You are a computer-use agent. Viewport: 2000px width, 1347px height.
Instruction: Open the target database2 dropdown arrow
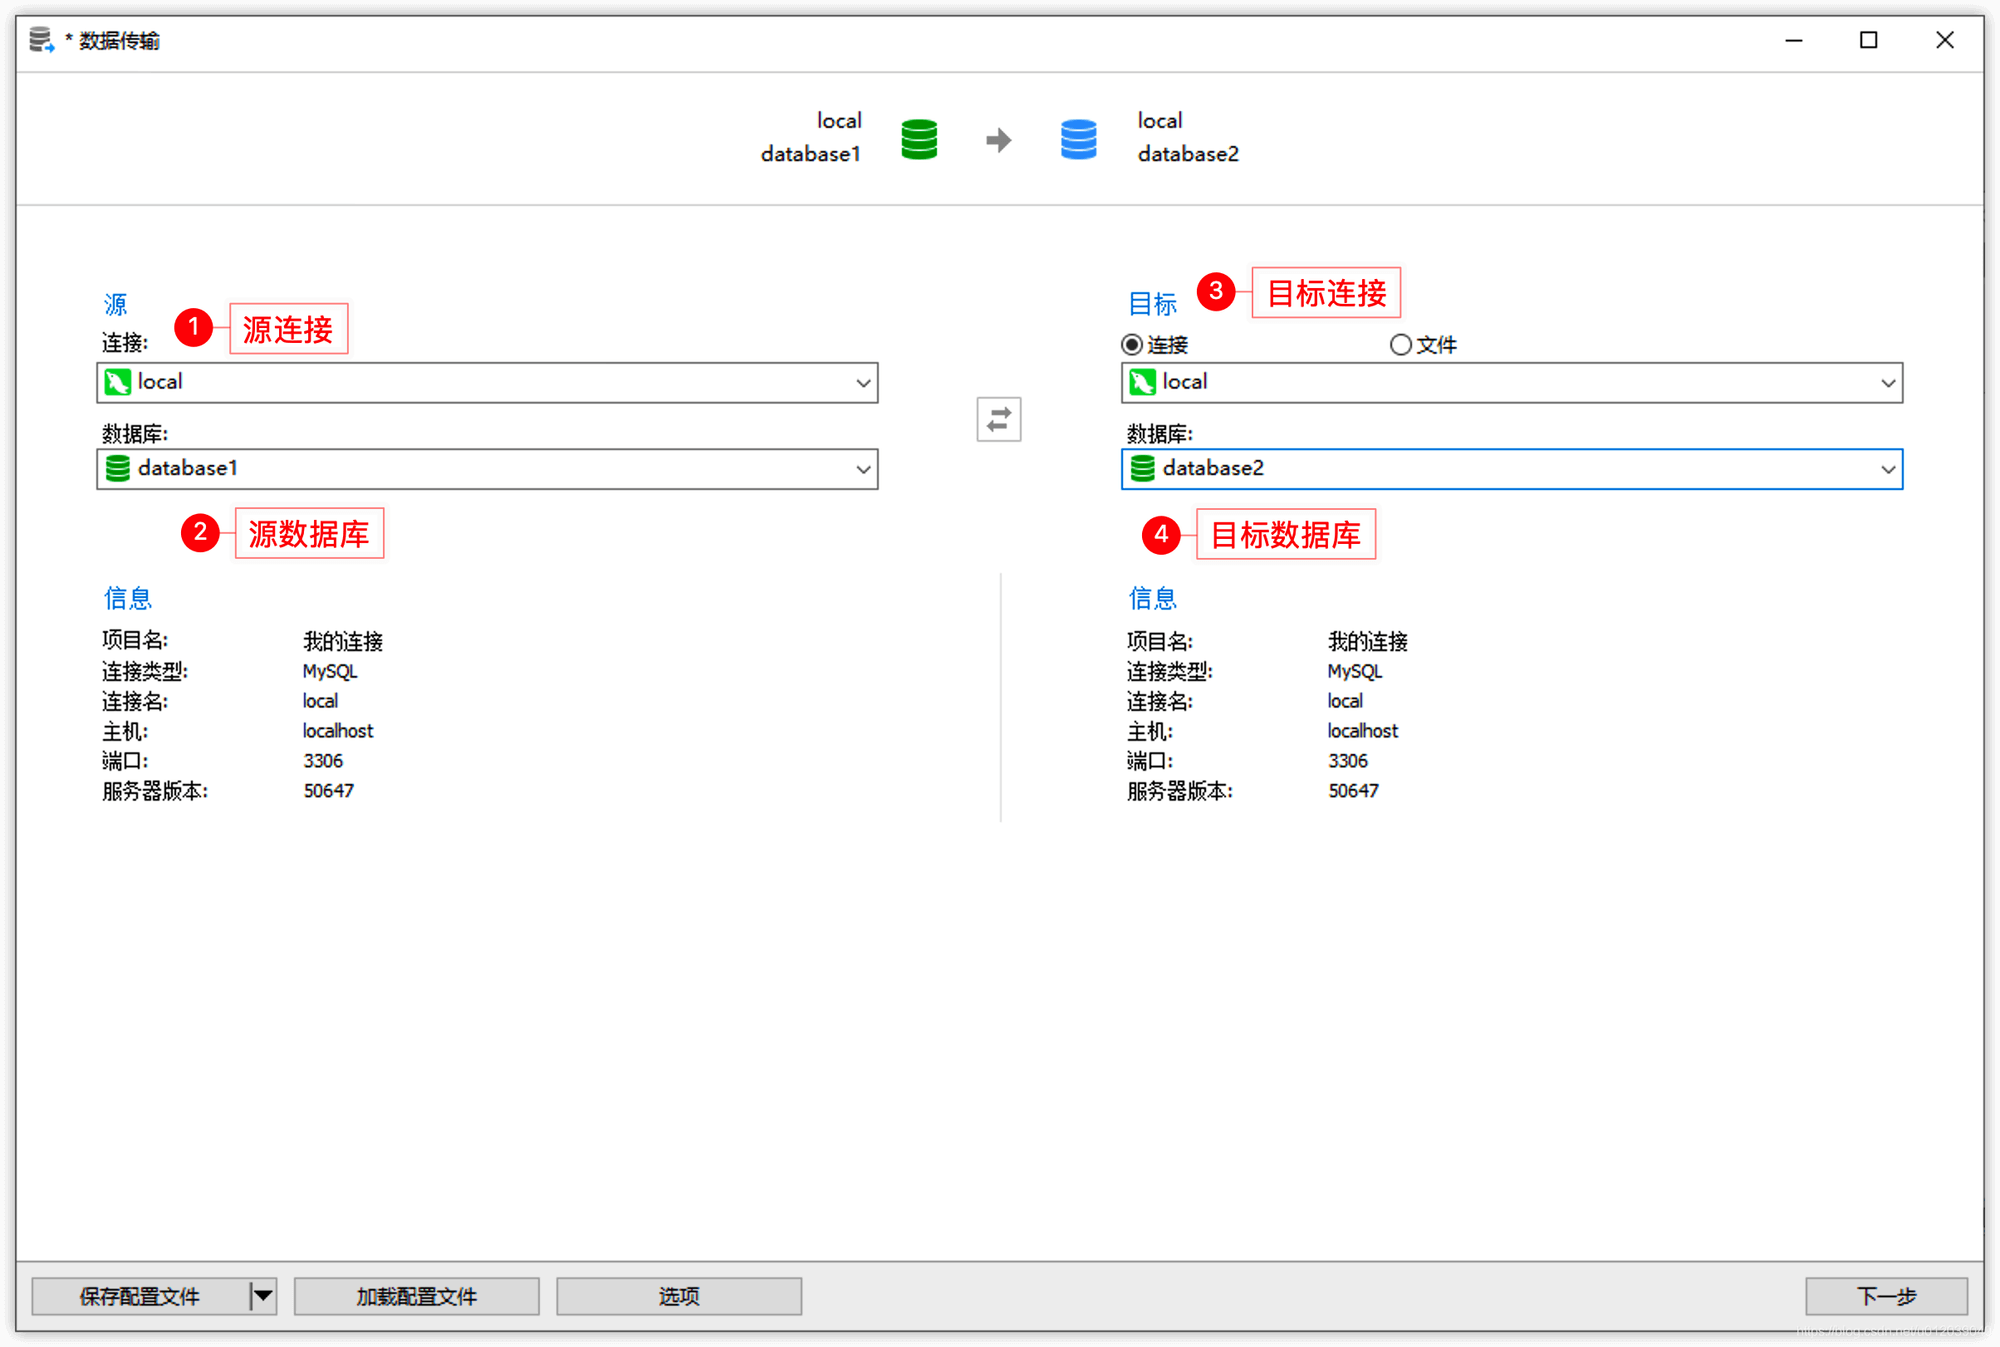[x=1887, y=469]
